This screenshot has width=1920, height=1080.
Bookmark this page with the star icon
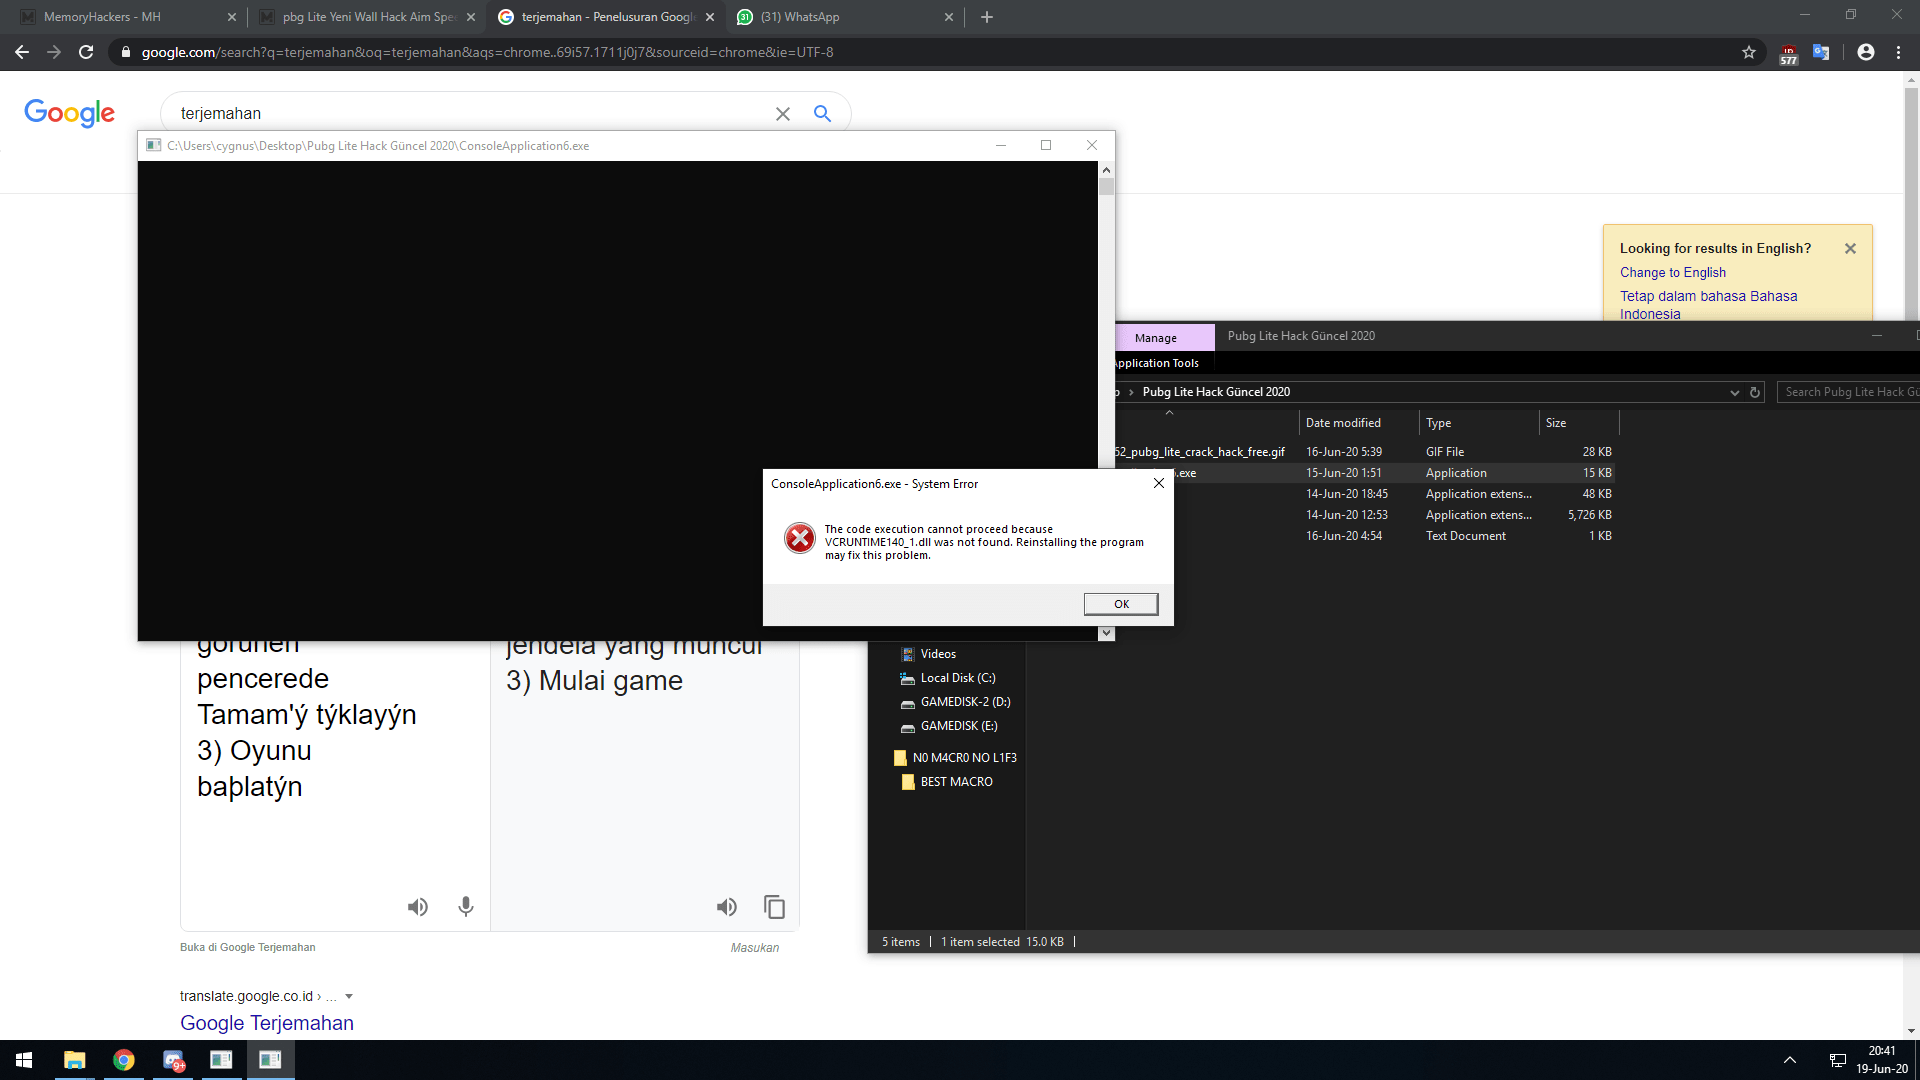[1749, 52]
